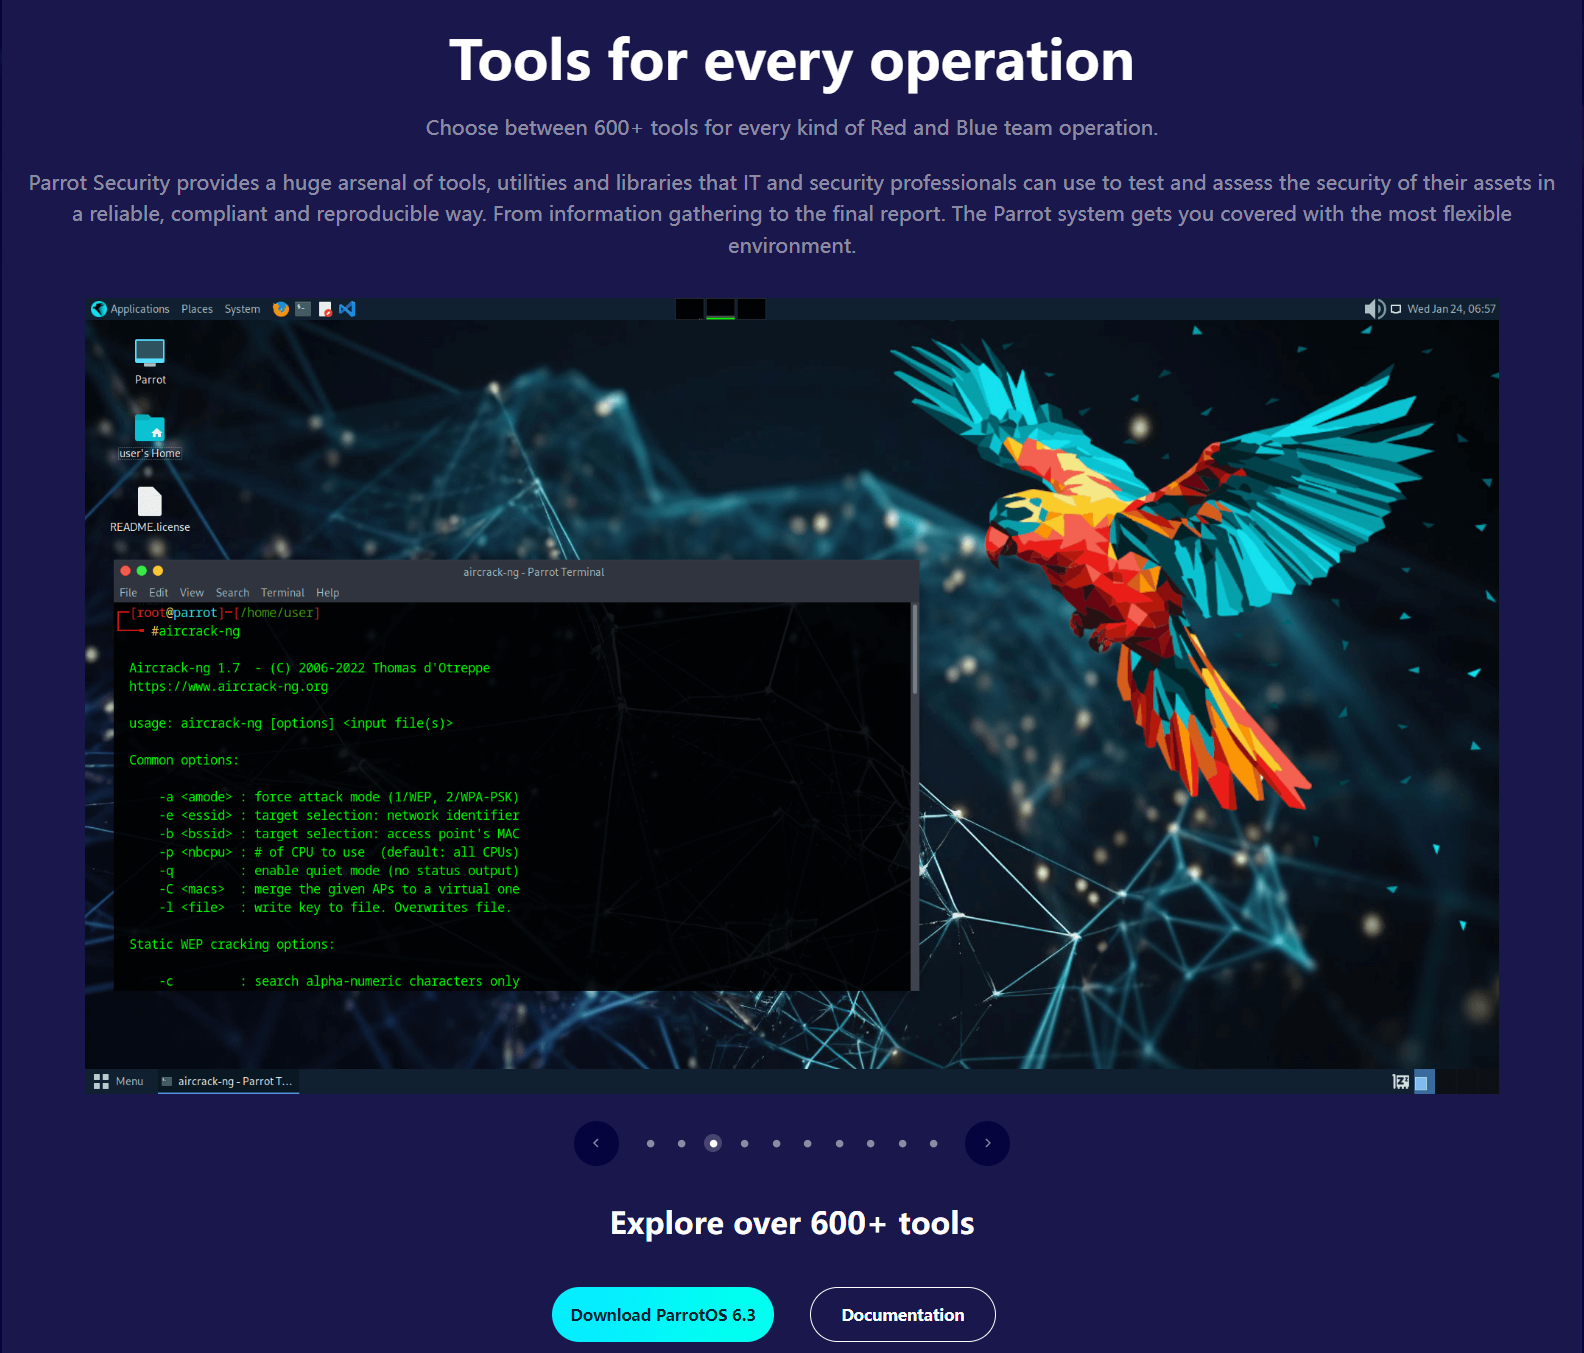
Task: Click the usage: aircrack-ng line
Action: 291,723
